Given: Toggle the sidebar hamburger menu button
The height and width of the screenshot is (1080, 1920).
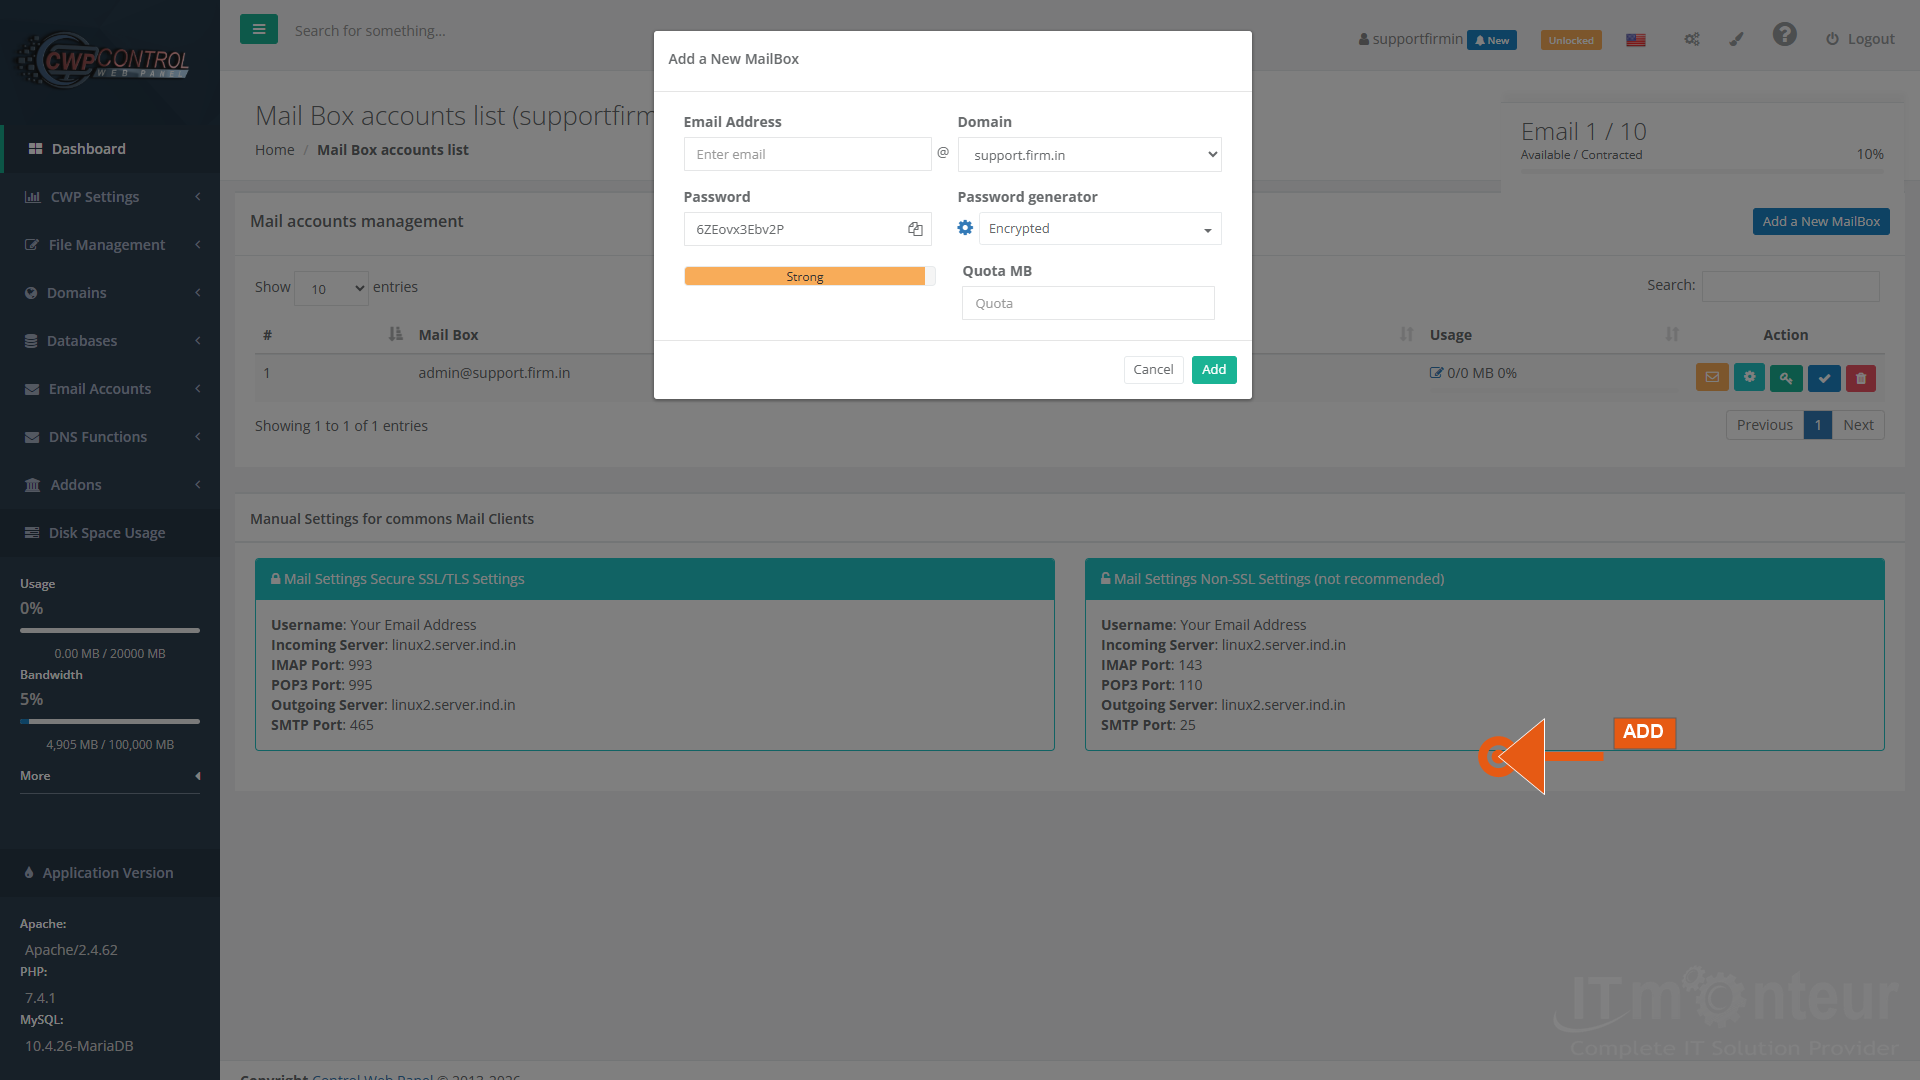Looking at the screenshot, I should (258, 29).
